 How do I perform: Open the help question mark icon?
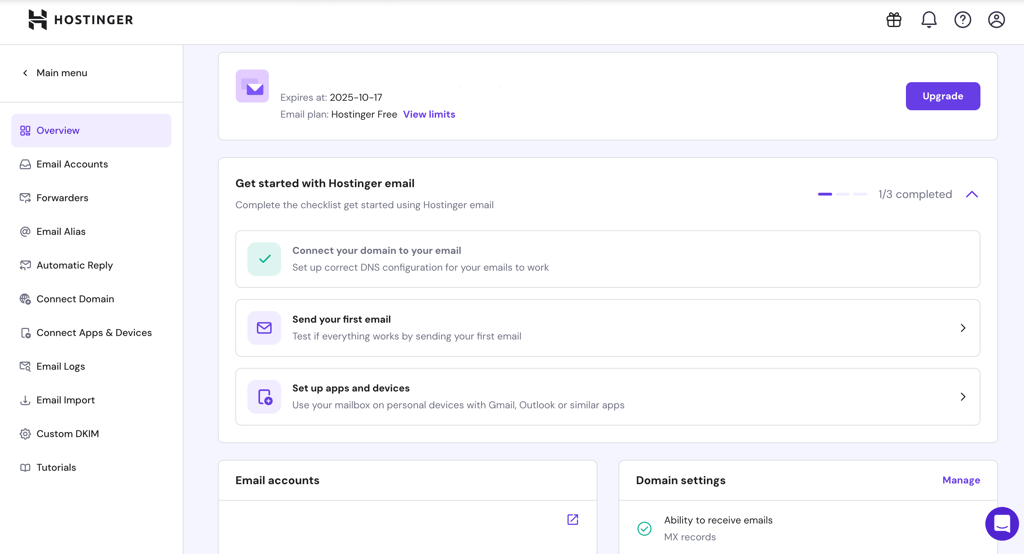point(963,20)
